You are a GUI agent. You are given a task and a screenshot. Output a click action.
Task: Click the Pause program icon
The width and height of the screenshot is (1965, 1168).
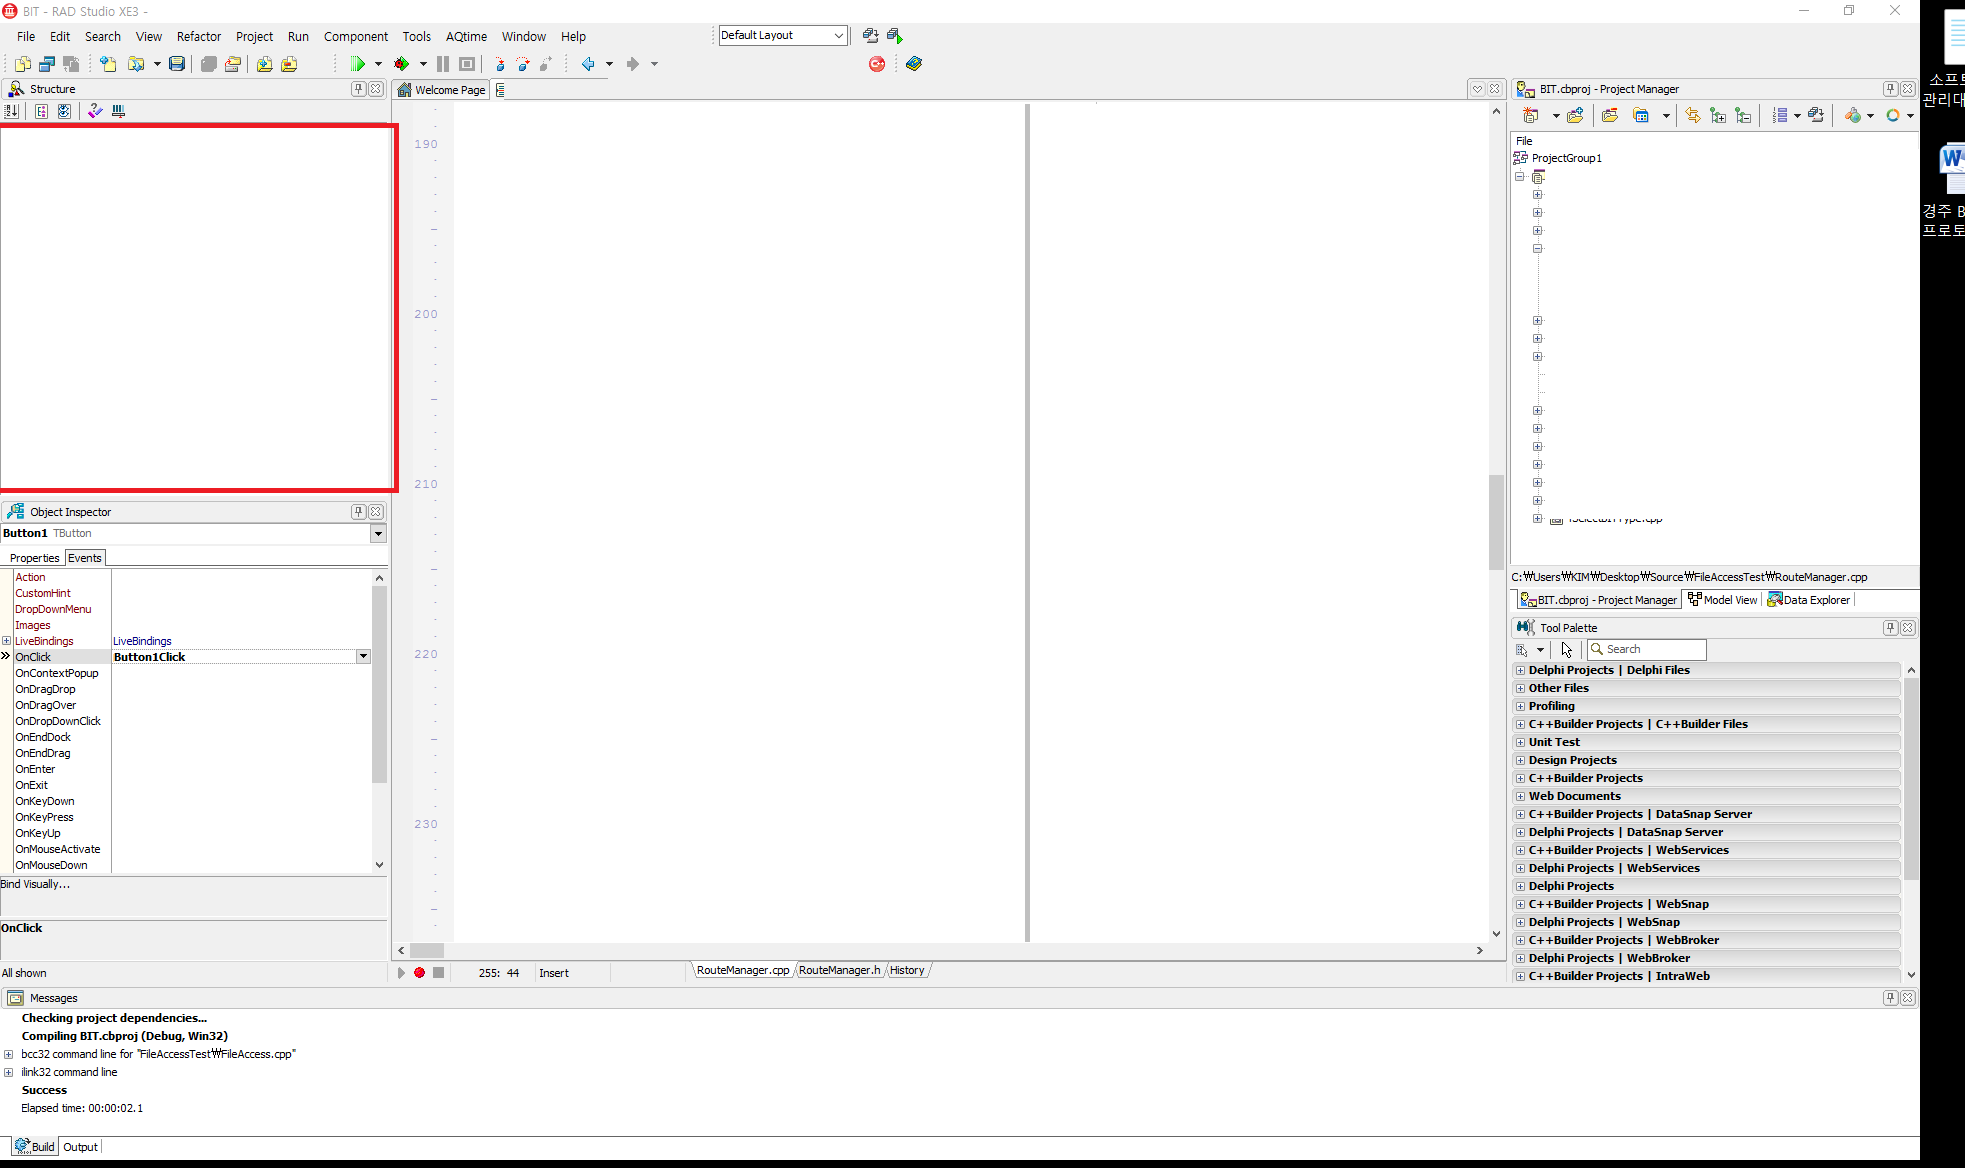[x=443, y=64]
